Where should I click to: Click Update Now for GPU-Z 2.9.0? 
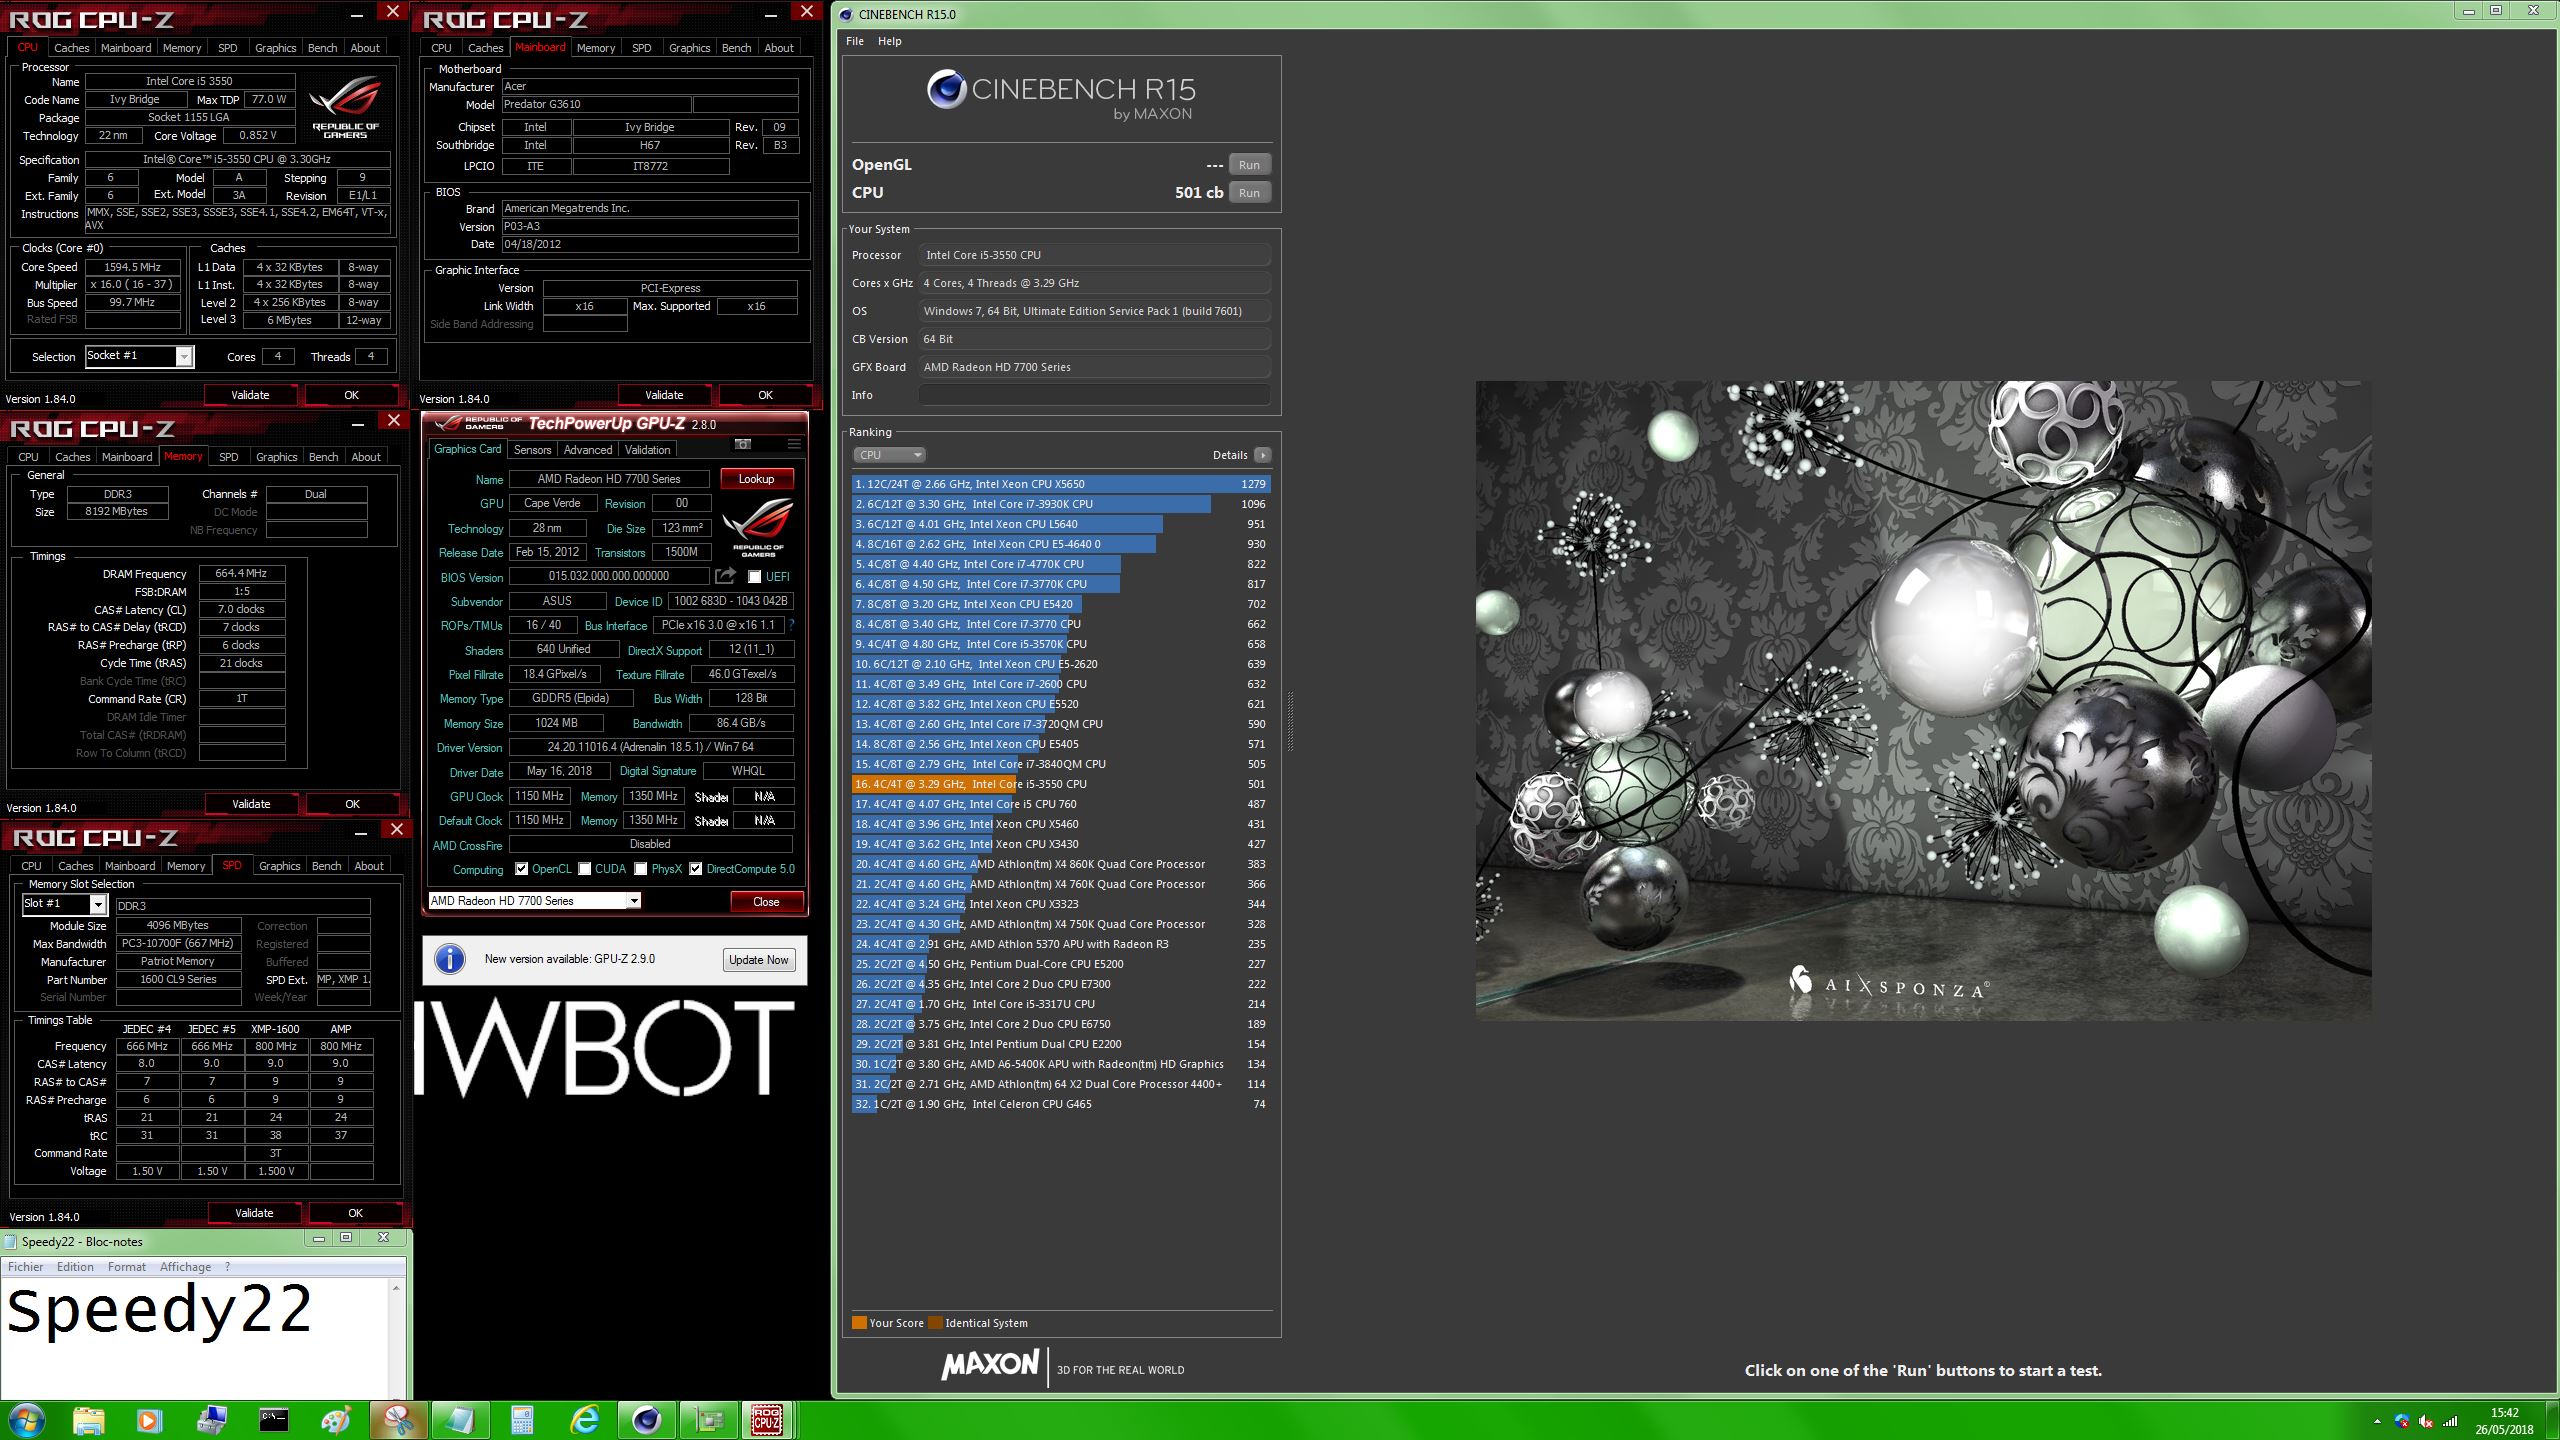tap(758, 960)
